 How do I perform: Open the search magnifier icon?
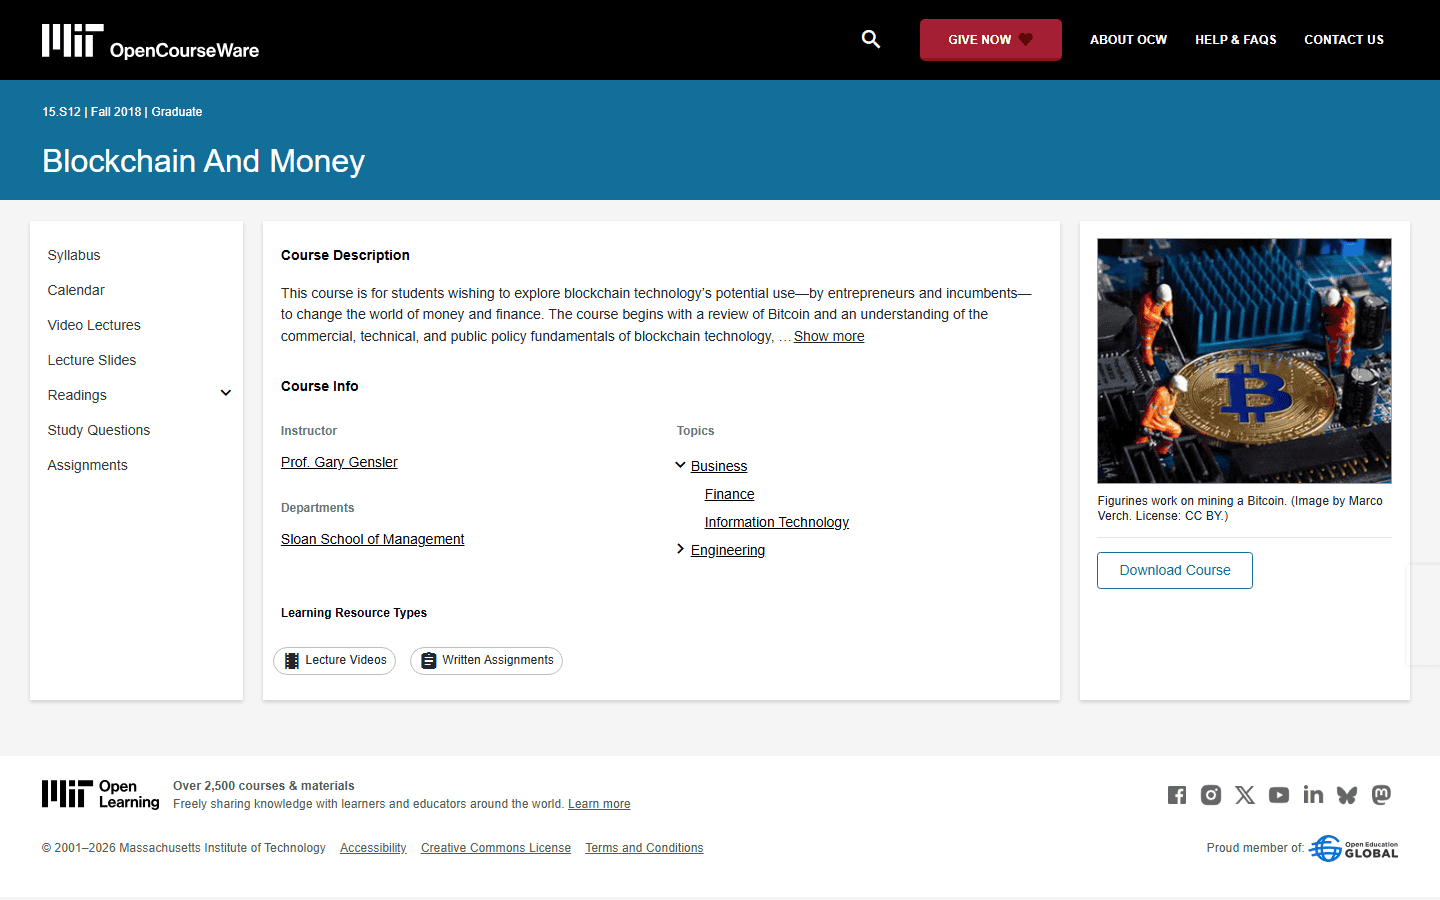tap(871, 39)
